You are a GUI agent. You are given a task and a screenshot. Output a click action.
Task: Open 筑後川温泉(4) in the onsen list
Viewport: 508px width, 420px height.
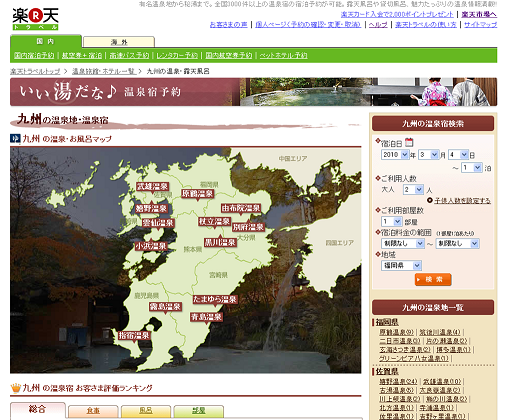pos(440,332)
